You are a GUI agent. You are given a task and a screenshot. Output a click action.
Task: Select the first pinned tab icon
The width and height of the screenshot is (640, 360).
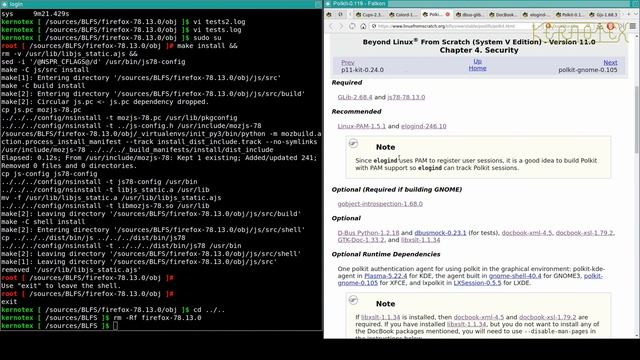click(329, 14)
